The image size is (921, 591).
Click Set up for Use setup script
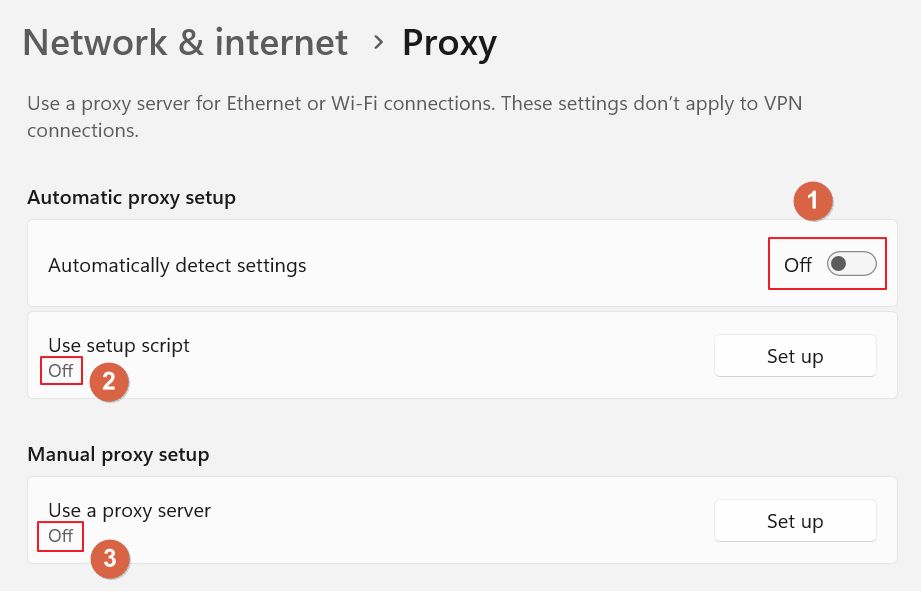click(x=795, y=356)
